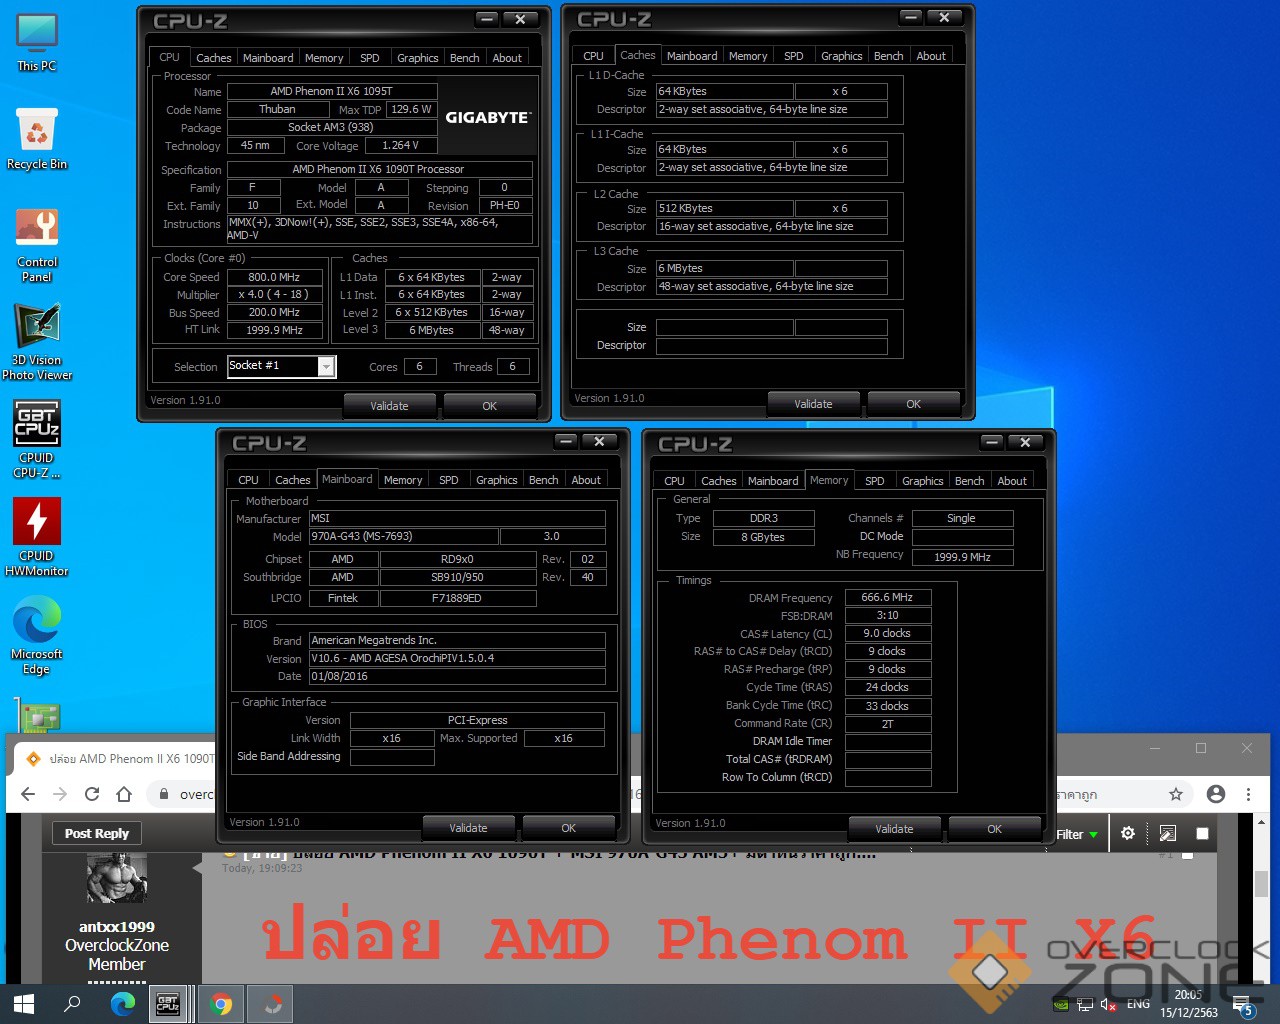Go to the browser Home page

pos(124,794)
